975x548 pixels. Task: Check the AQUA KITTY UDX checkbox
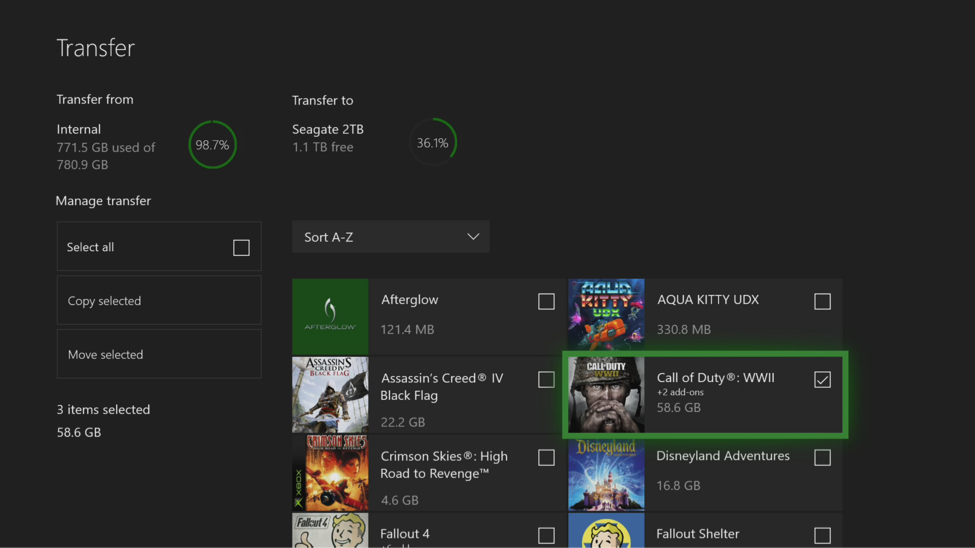(x=822, y=302)
